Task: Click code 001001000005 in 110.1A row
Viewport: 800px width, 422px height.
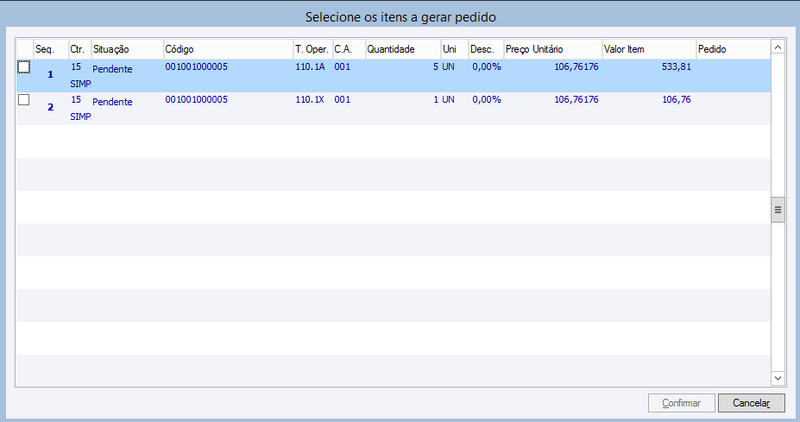Action: tap(196, 67)
